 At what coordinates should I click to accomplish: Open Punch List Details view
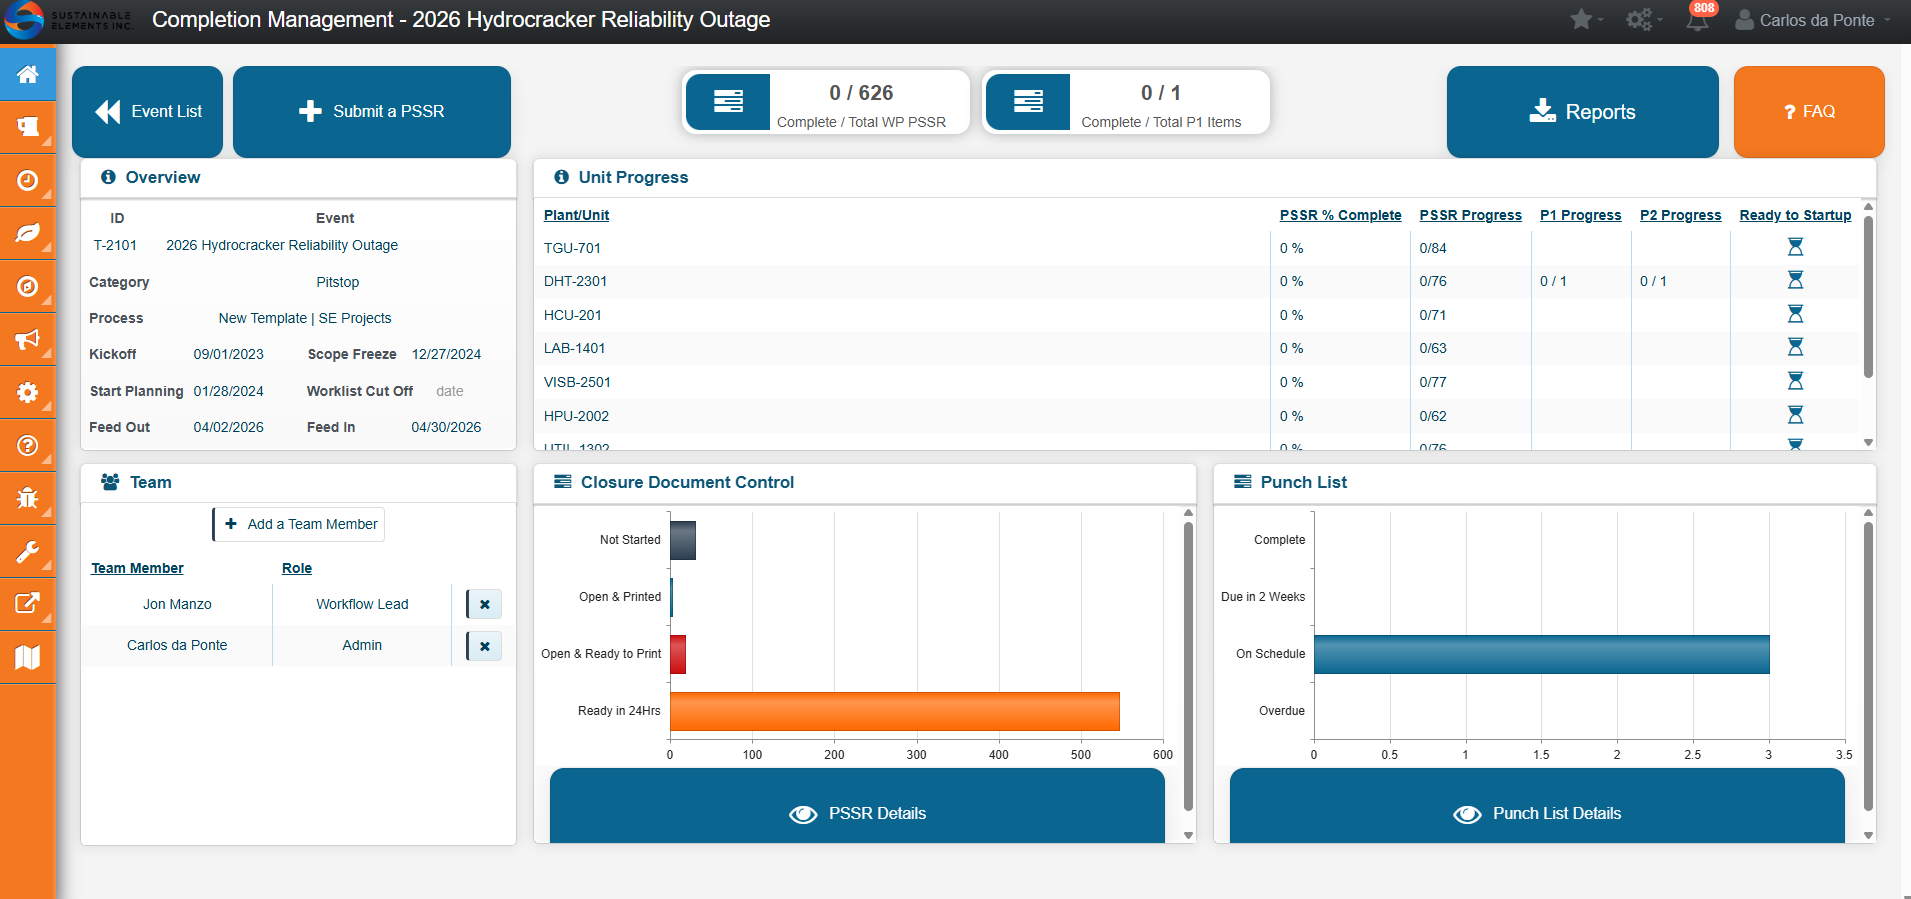(1537, 808)
